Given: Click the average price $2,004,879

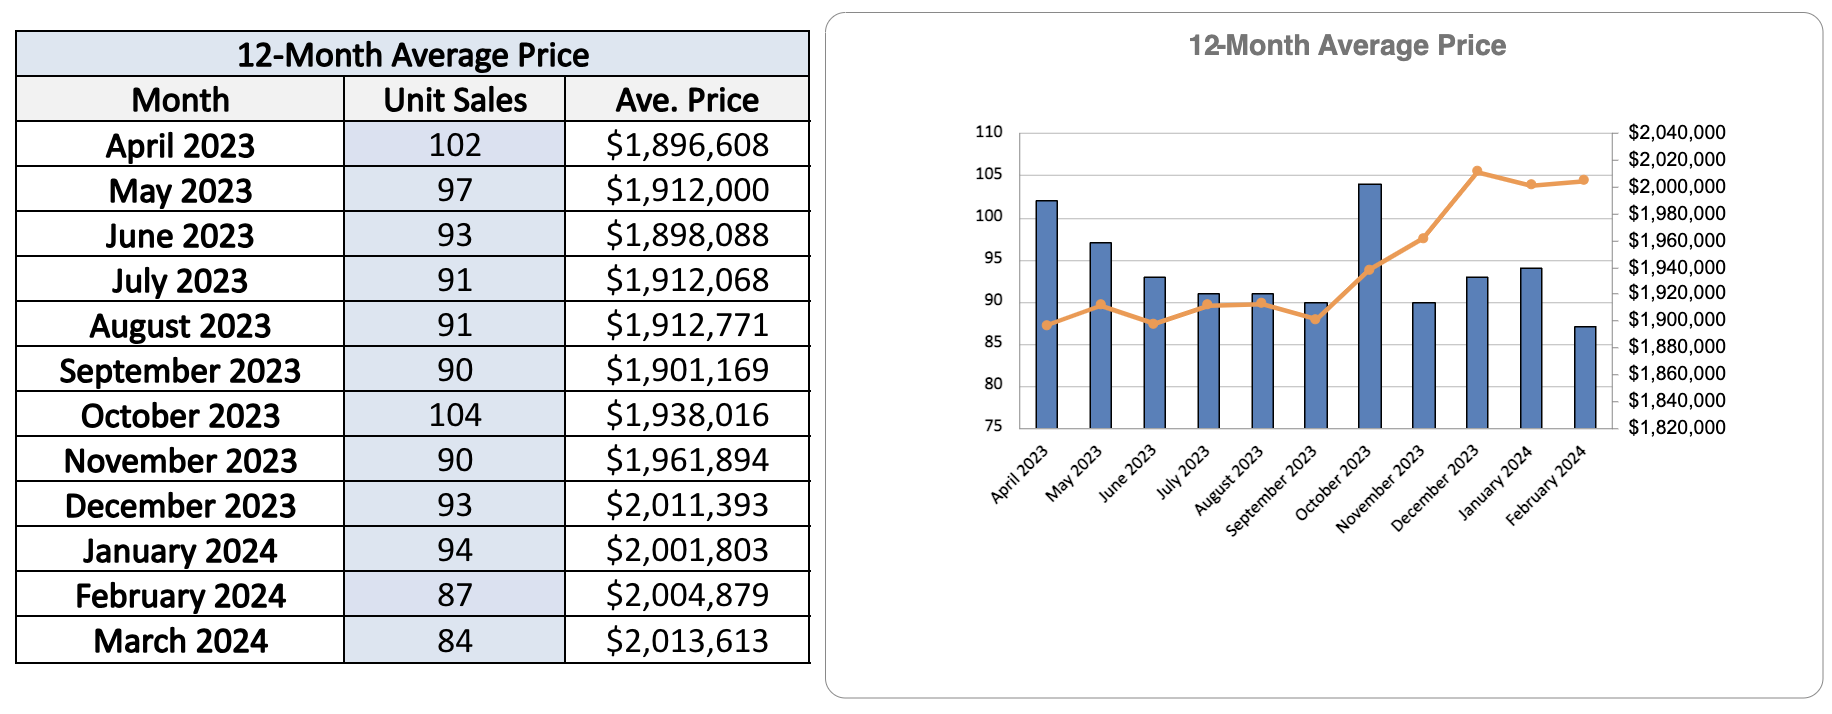Looking at the screenshot, I should (687, 595).
